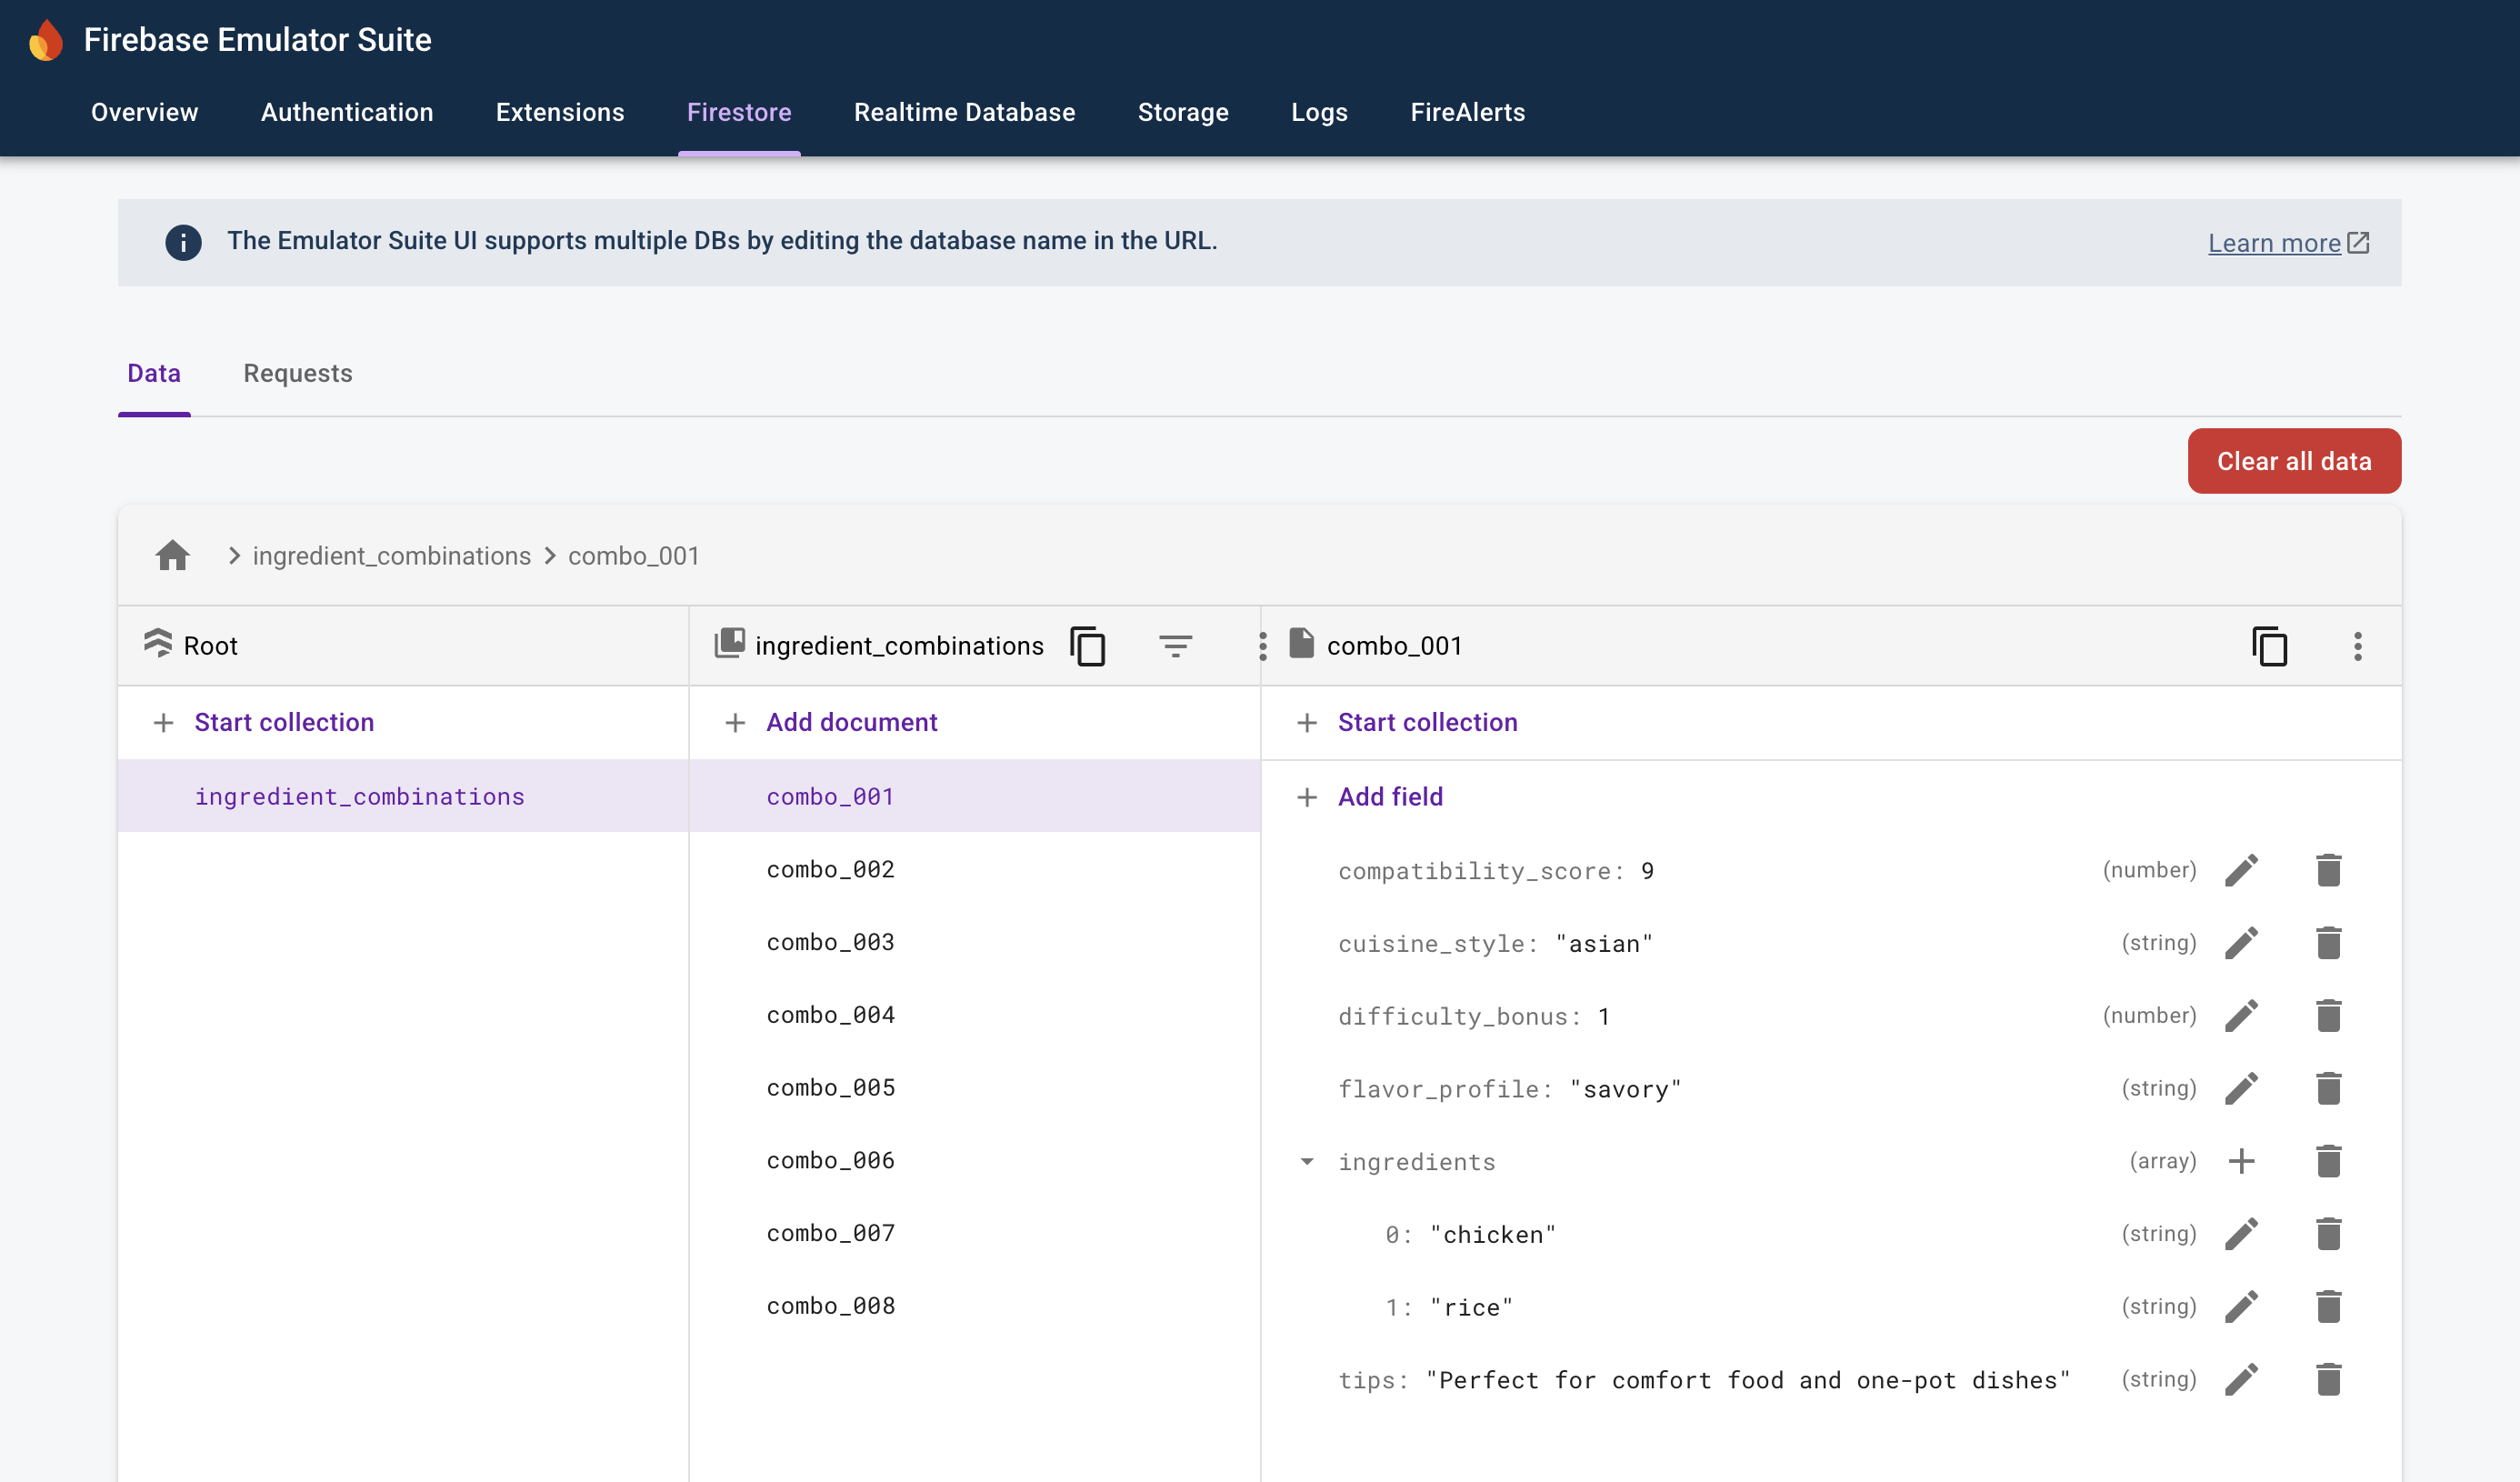Image resolution: width=2520 pixels, height=1482 pixels.
Task: Select document combo_001 in the list
Action: (x=974, y=796)
